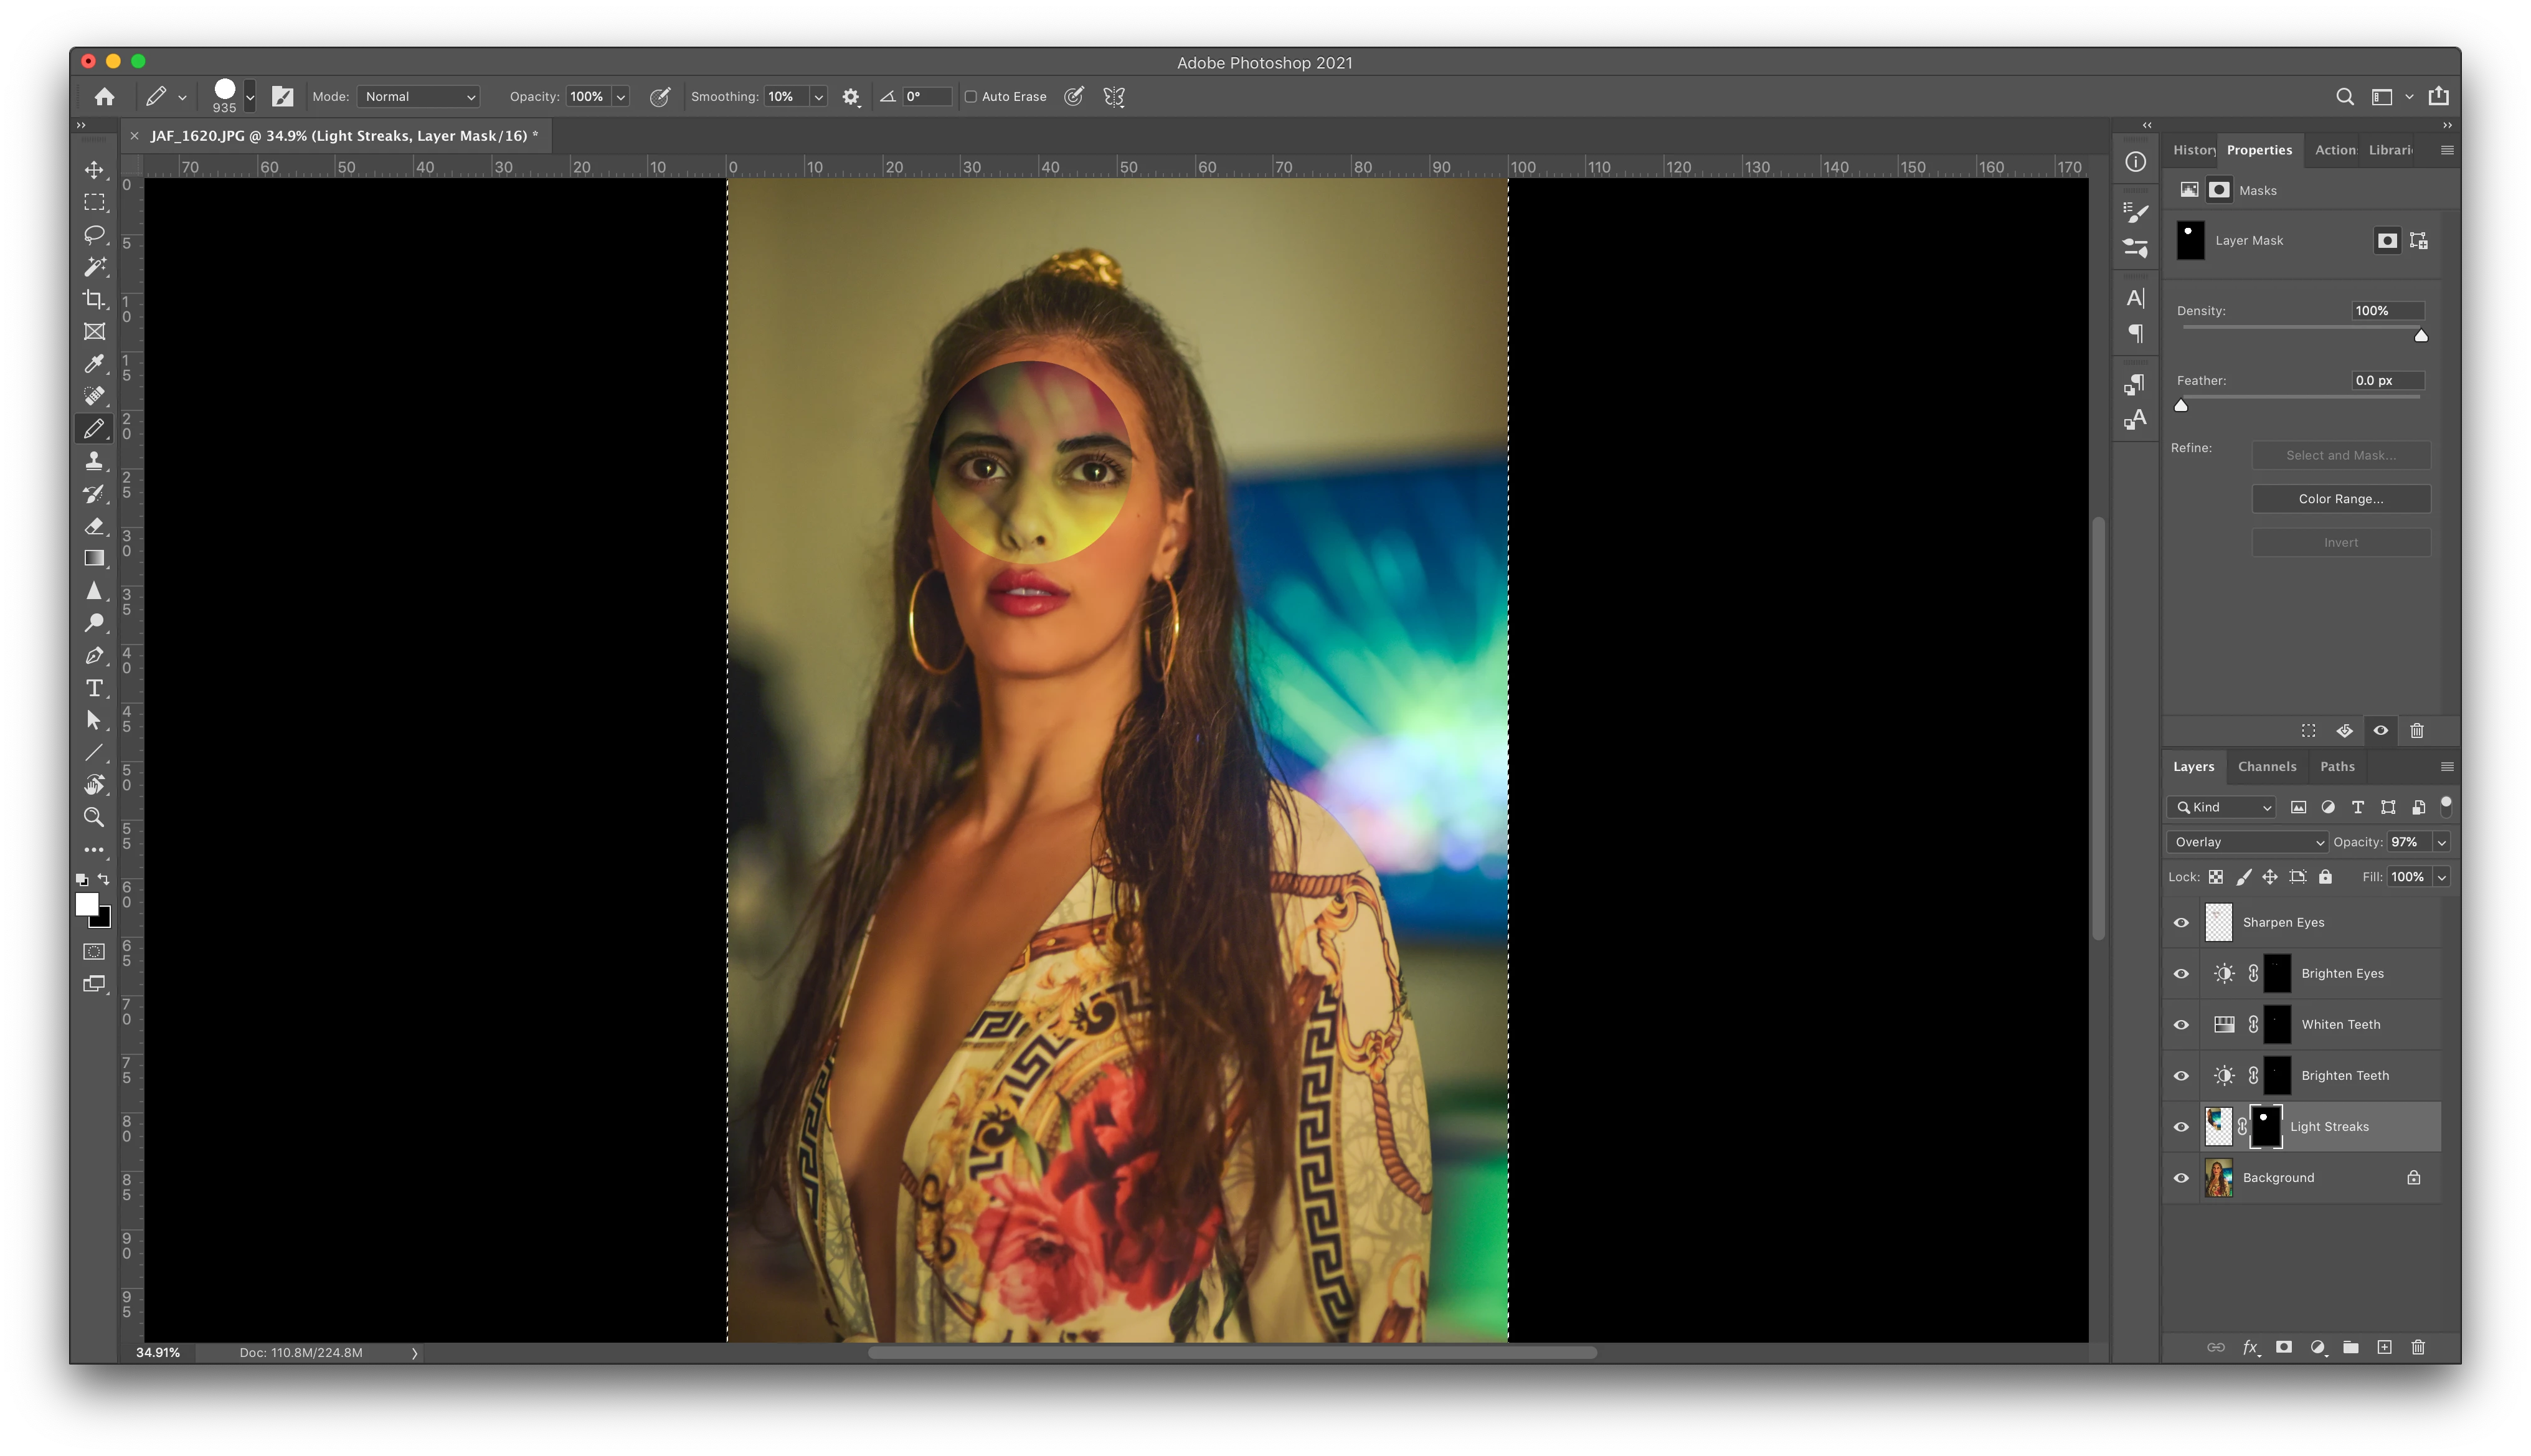Open the pencil Mode dropdown
Screen dimensions: 2531x1456
tap(419, 97)
